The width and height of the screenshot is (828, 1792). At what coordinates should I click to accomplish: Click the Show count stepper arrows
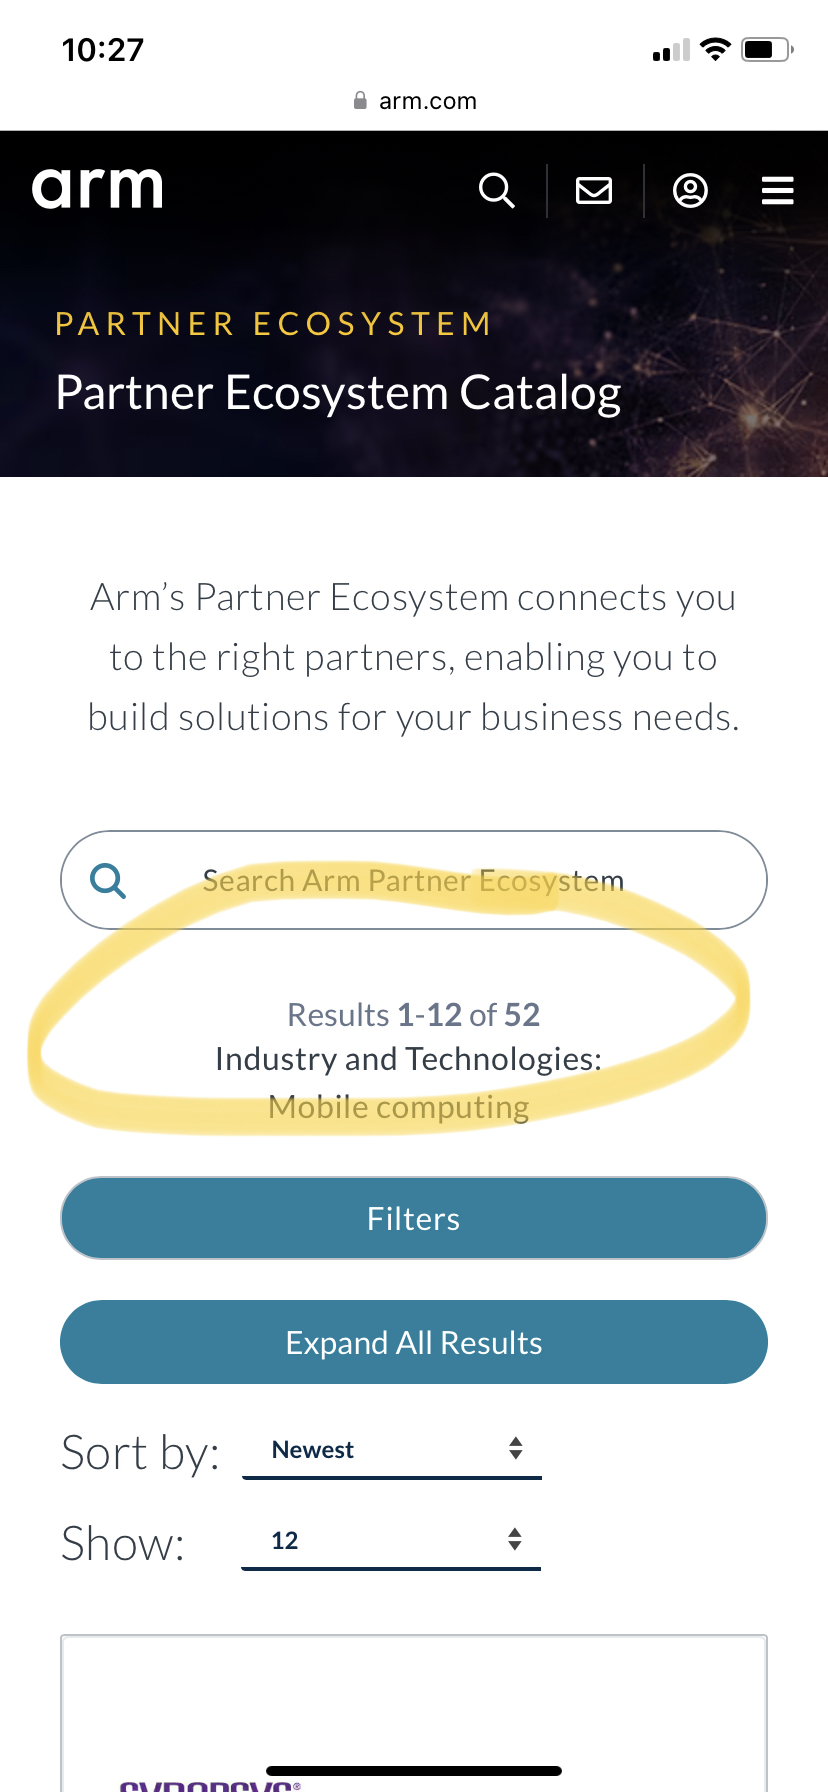(515, 1540)
